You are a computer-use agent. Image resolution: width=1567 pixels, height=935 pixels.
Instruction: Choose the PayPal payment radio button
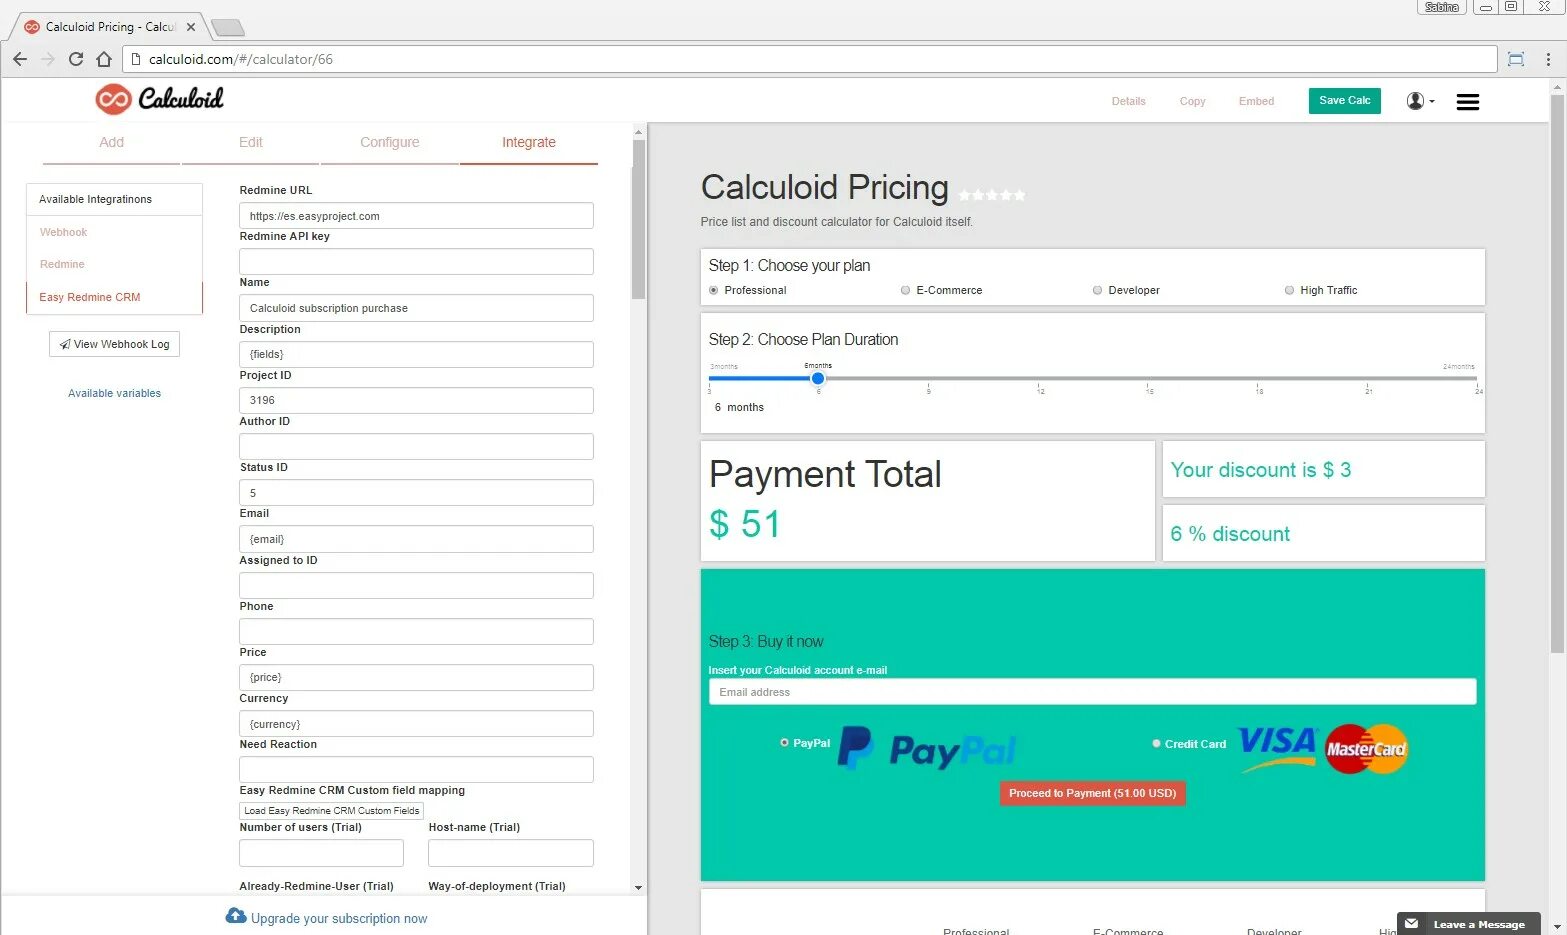(784, 743)
